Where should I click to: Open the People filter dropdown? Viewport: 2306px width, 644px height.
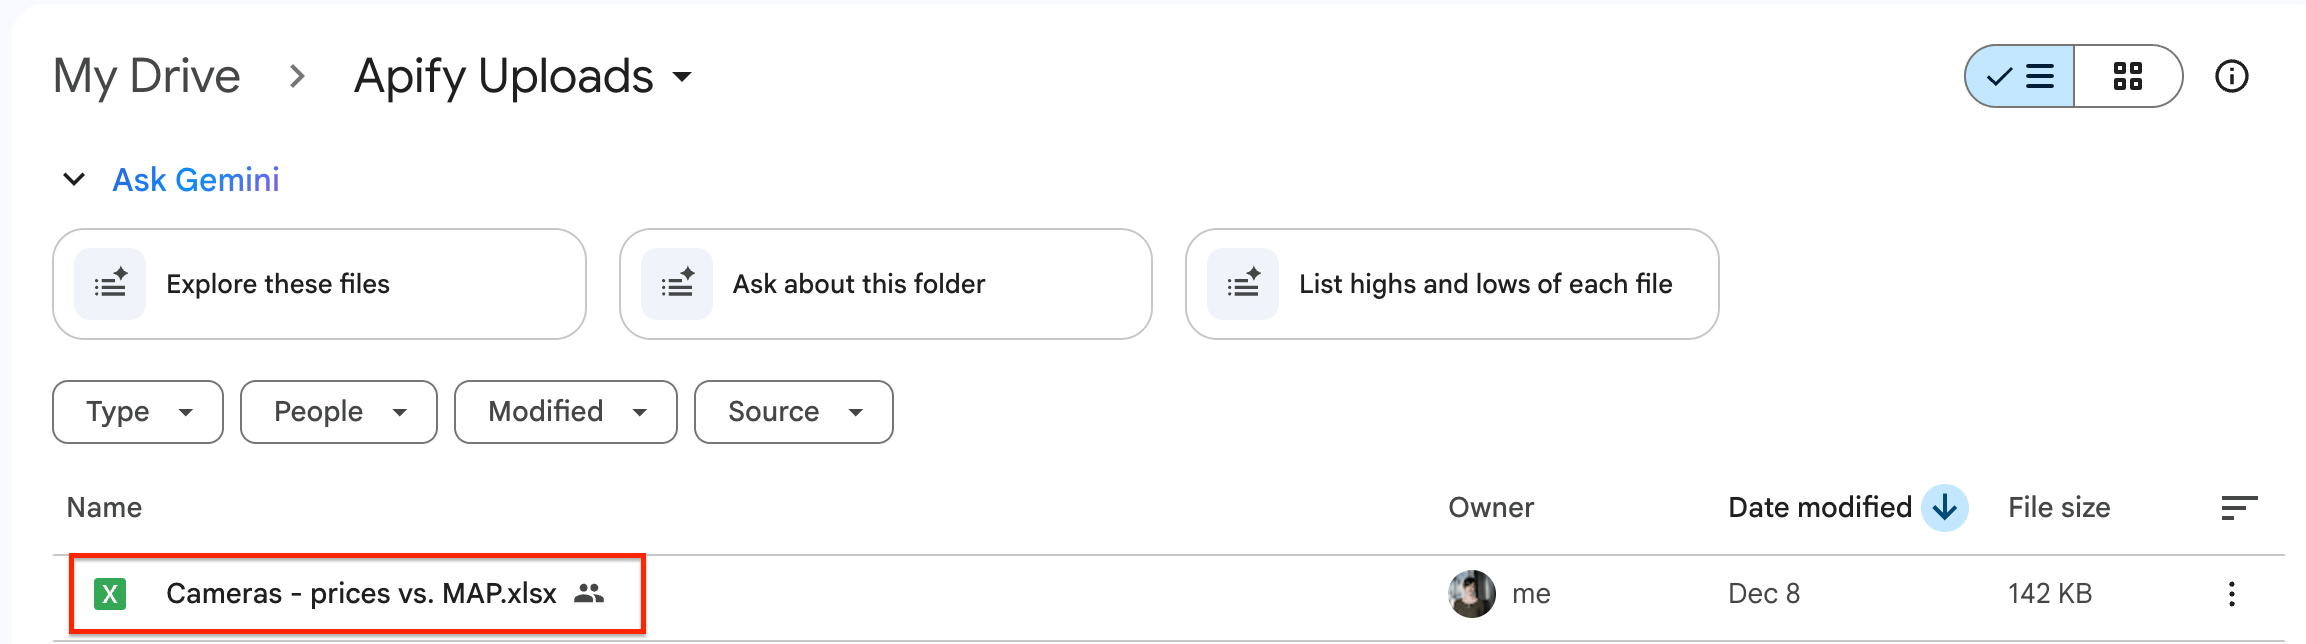click(x=338, y=411)
